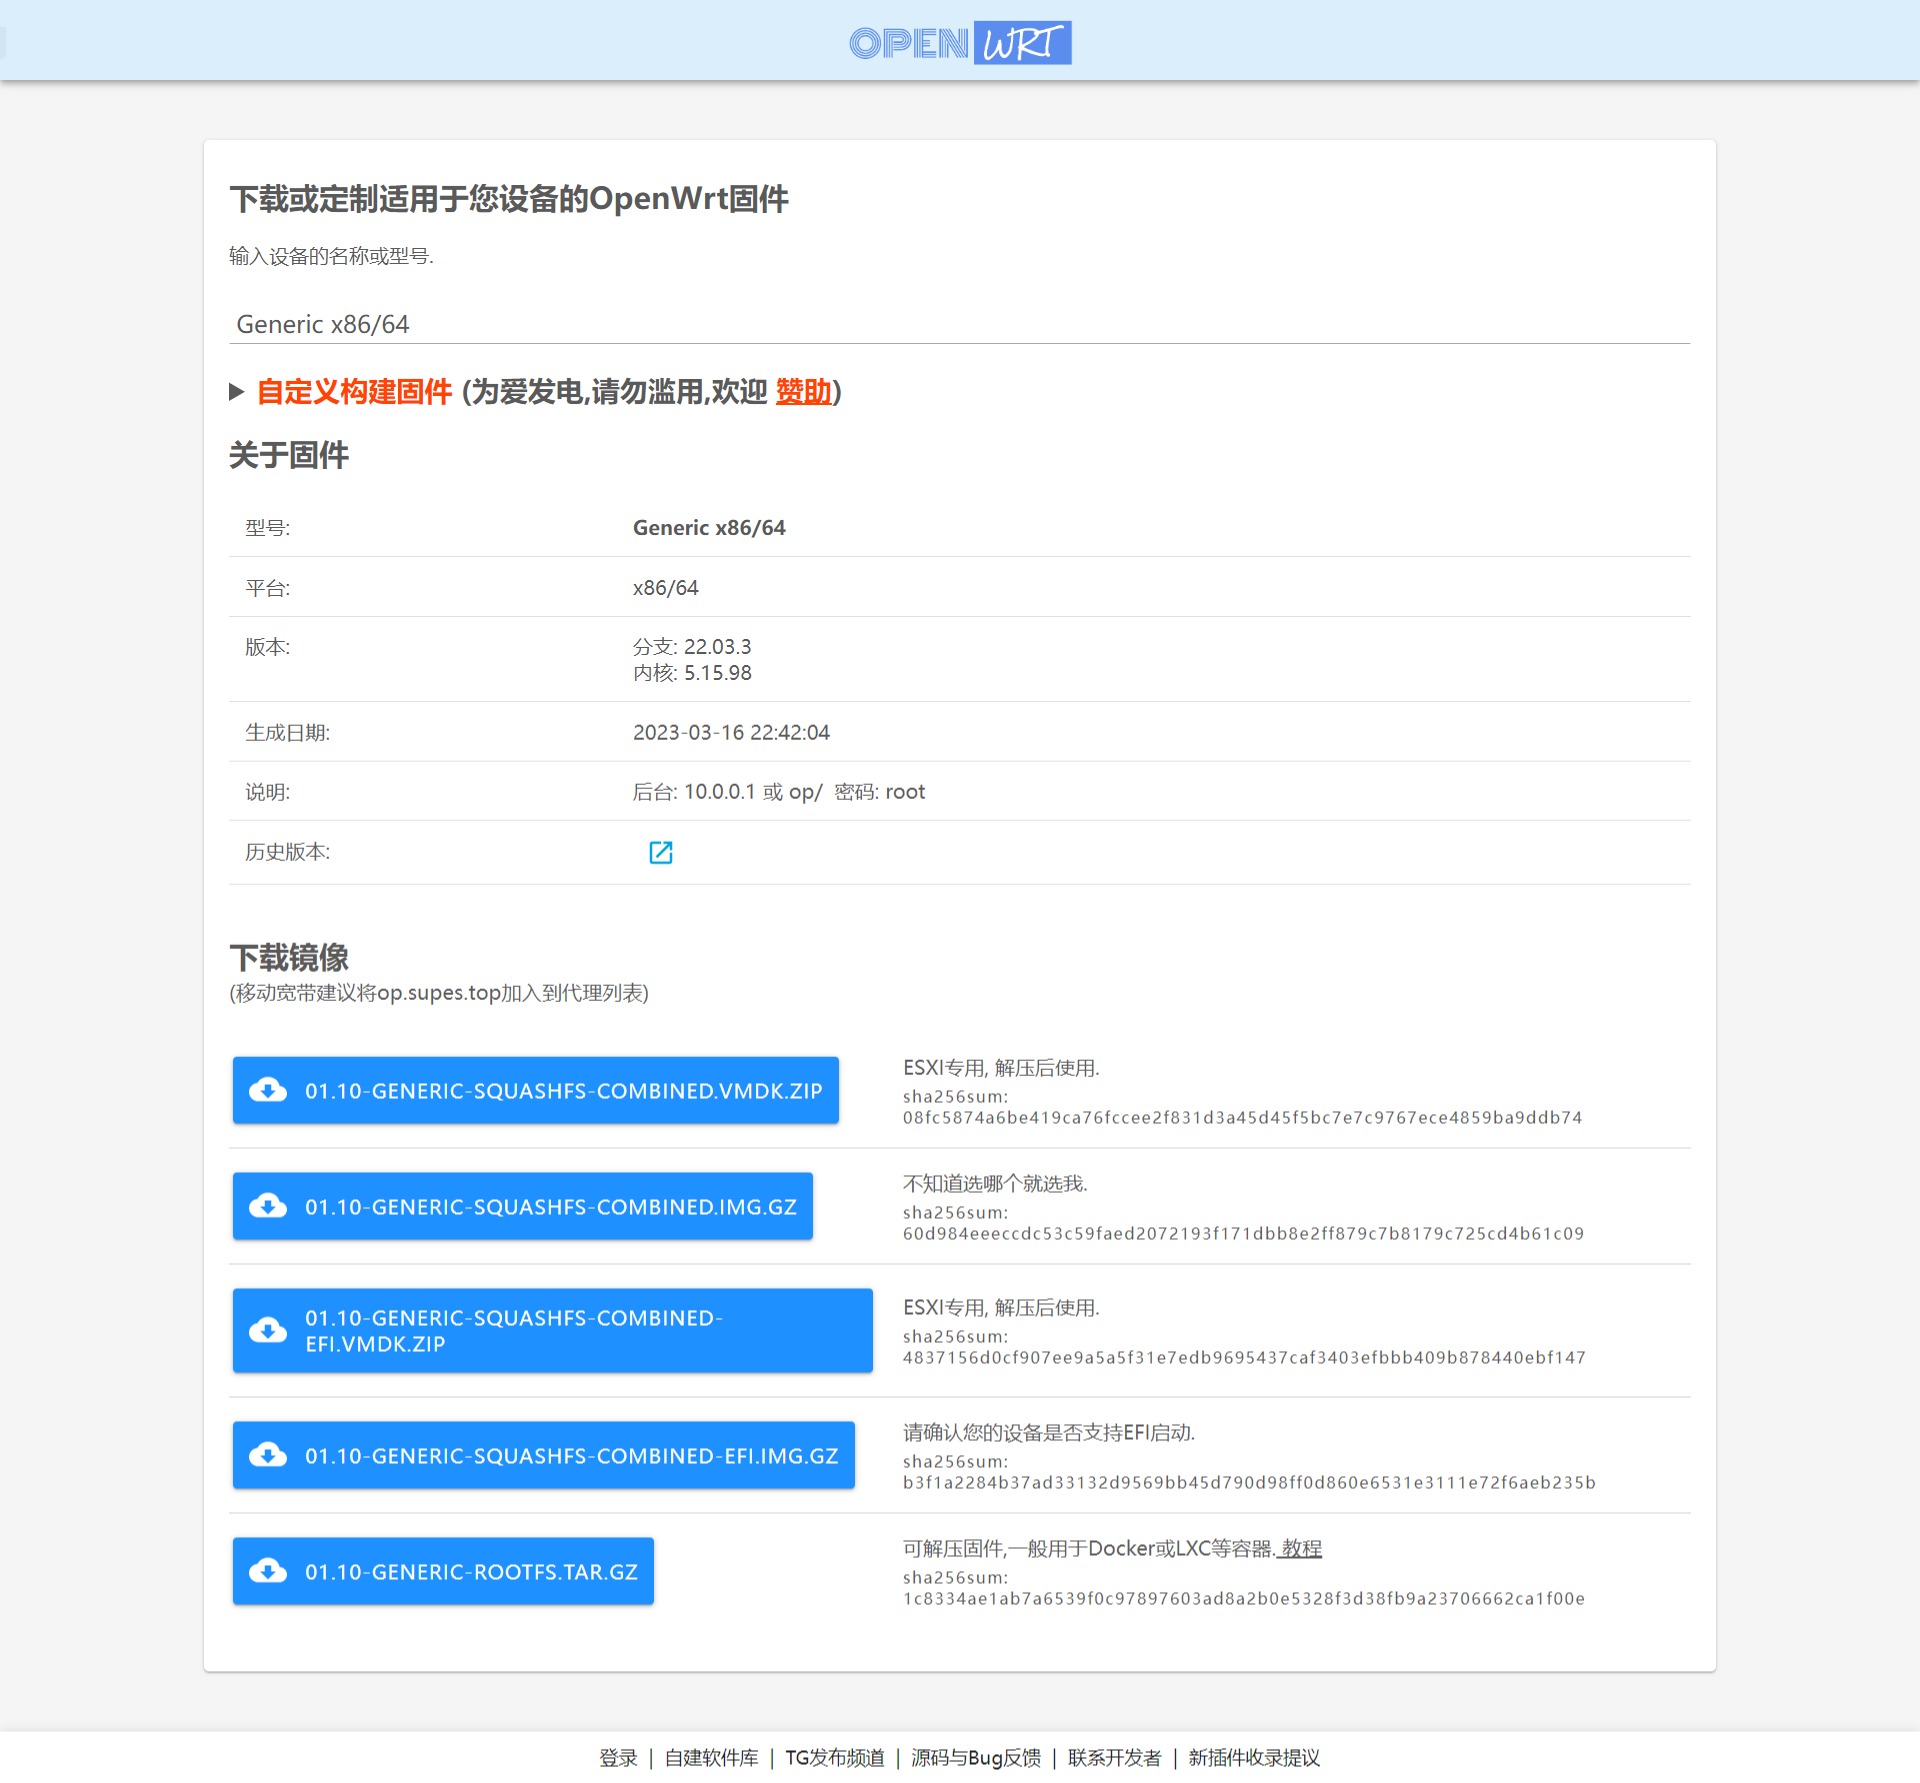Open 源码与Bug反馈 footer link
The height and width of the screenshot is (1783, 1920).
[x=976, y=1758]
